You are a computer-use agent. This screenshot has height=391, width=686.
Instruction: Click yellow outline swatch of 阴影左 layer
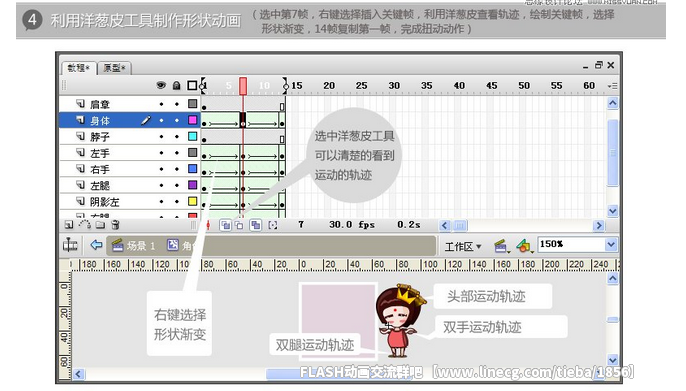pos(192,201)
